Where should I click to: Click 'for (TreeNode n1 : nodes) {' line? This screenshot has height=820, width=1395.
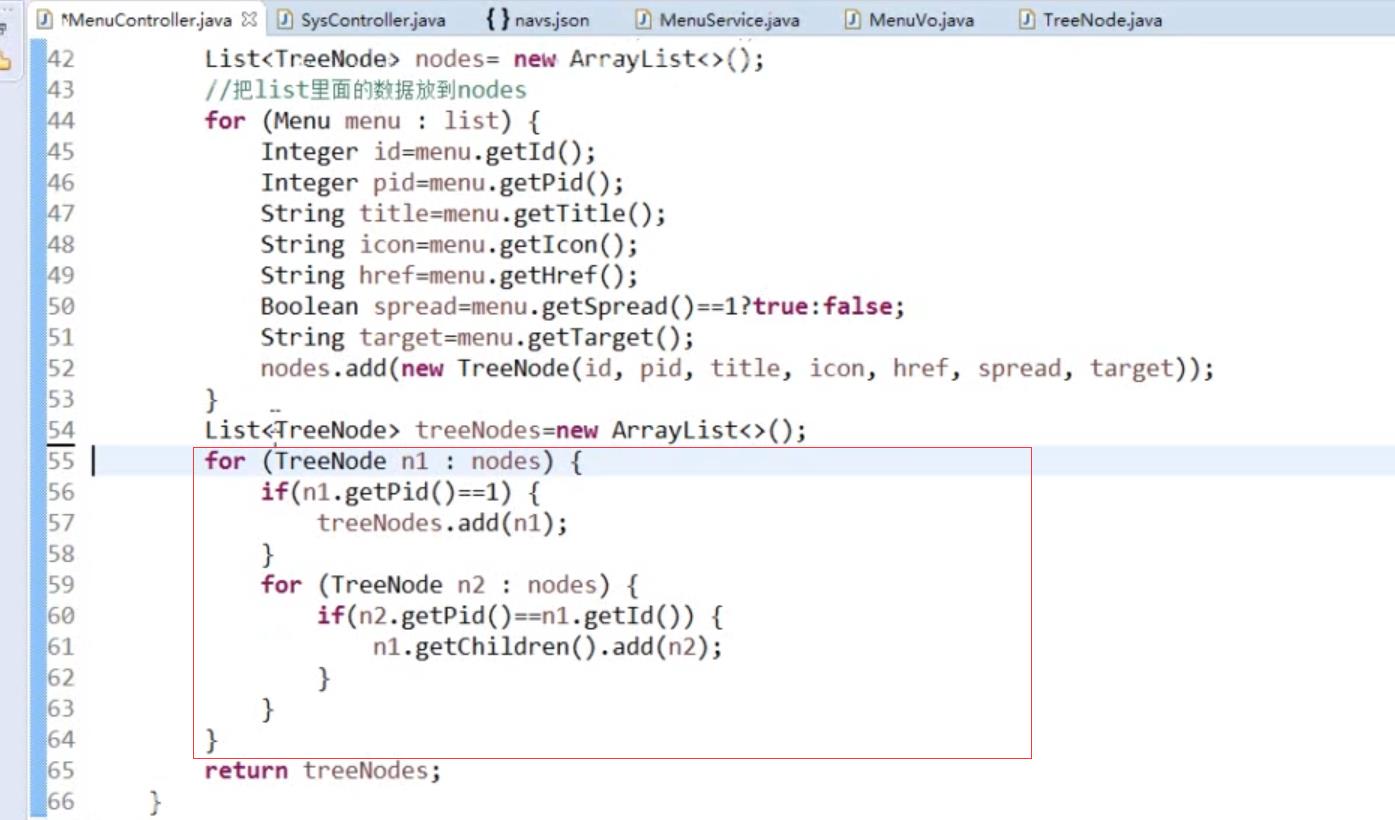point(393,462)
